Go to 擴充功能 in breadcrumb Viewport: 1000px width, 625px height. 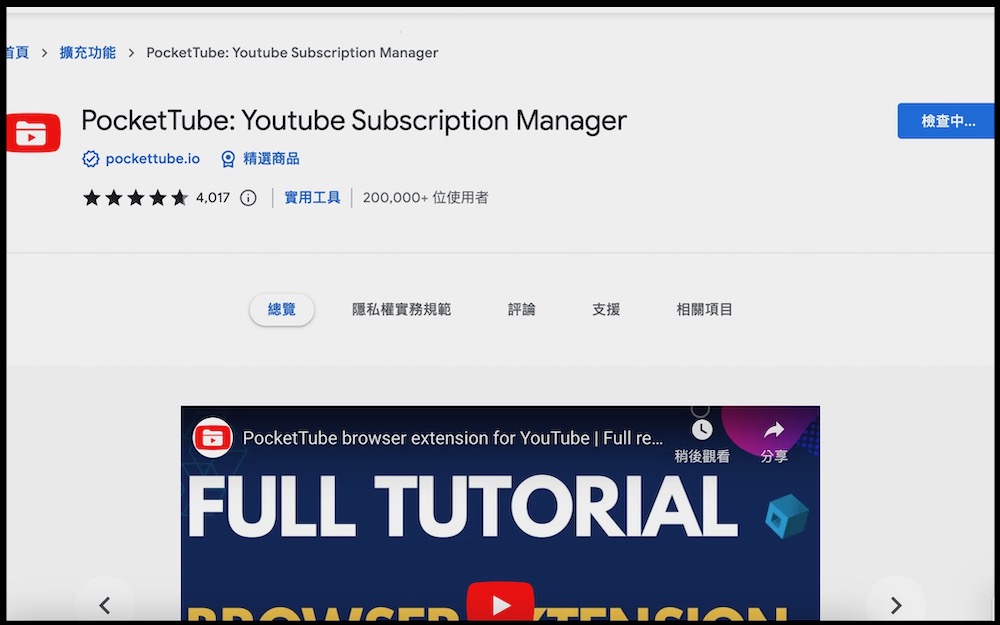tap(87, 53)
